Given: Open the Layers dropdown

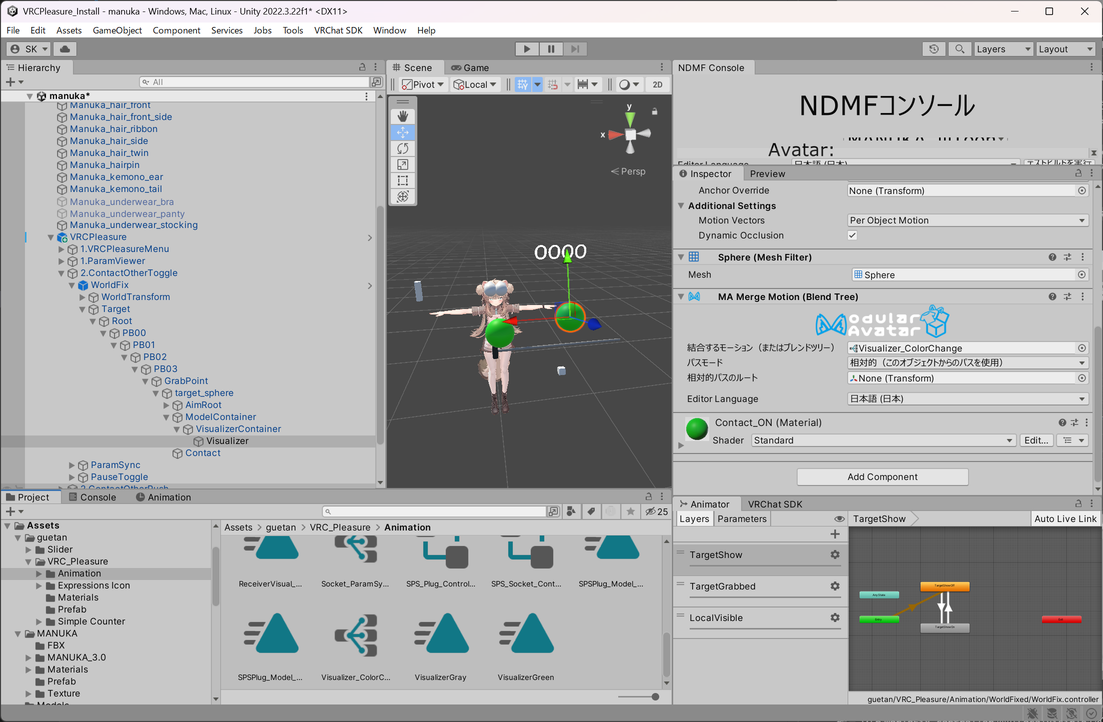Looking at the screenshot, I should pyautogui.click(x=1003, y=49).
